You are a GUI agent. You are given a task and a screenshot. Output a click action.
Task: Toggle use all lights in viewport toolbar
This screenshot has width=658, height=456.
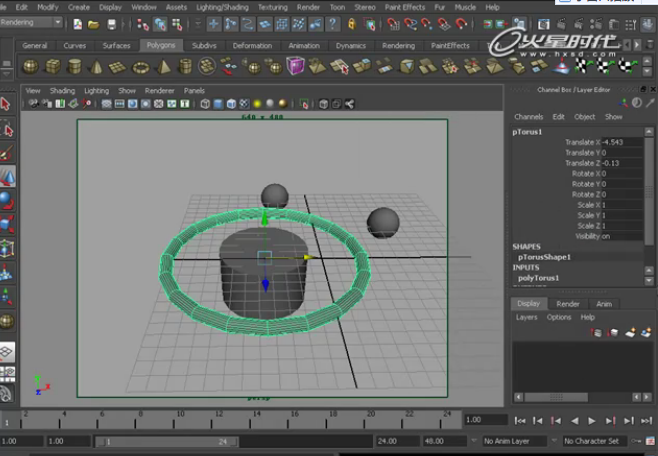(x=257, y=104)
